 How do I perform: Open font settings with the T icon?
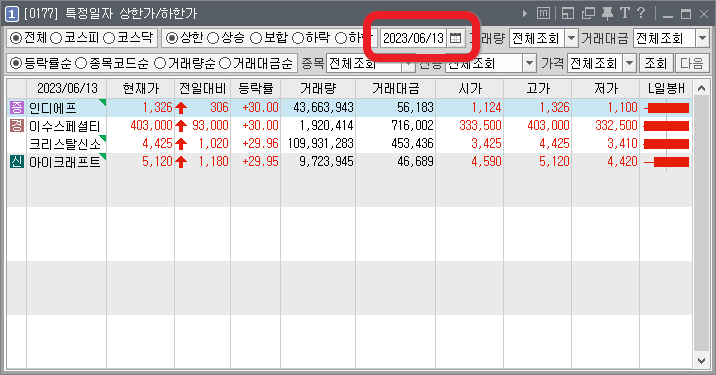click(x=624, y=13)
